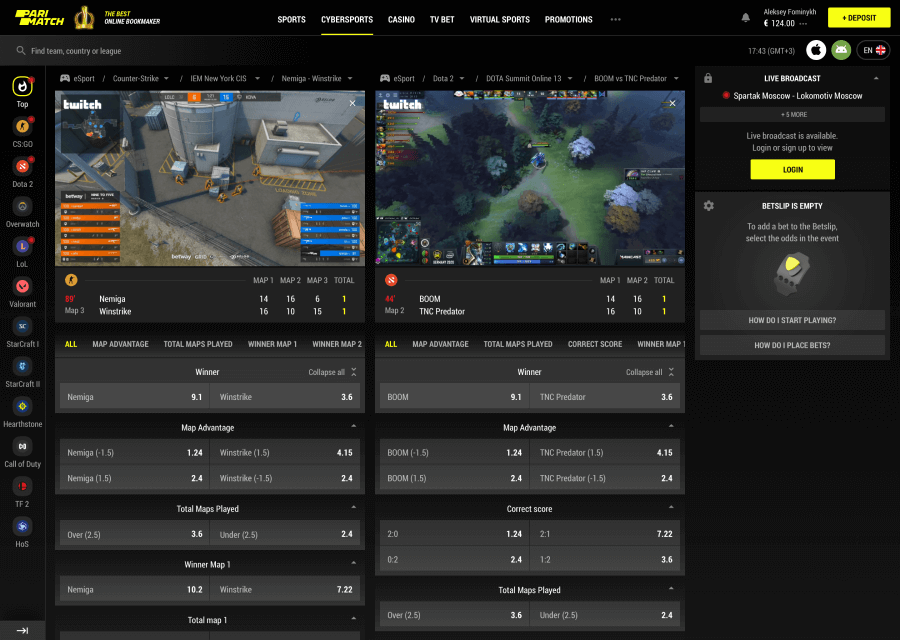Select Total Maps Played tab in Nemiga match

click(x=198, y=344)
